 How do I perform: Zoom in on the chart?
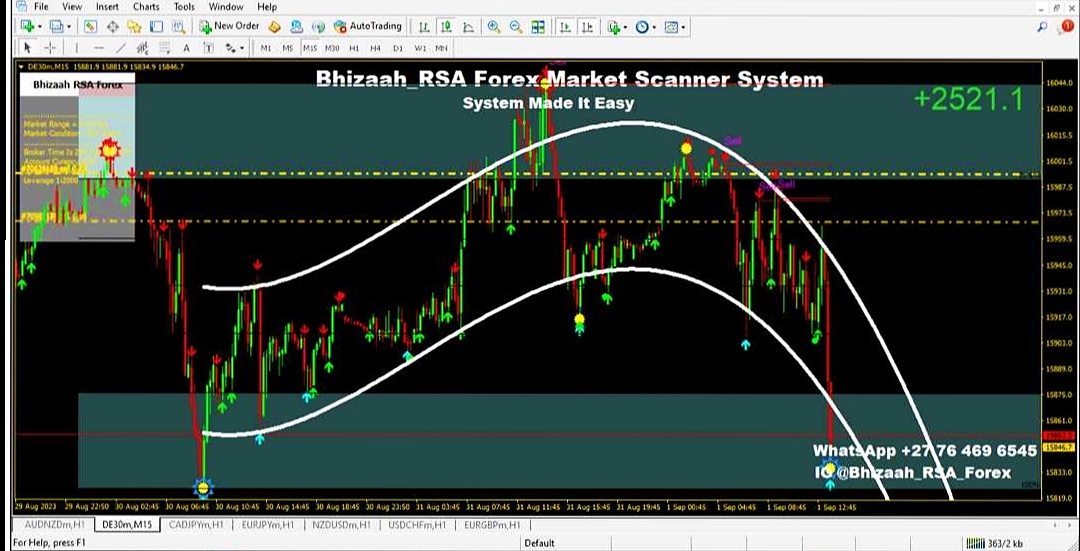pyautogui.click(x=494, y=27)
